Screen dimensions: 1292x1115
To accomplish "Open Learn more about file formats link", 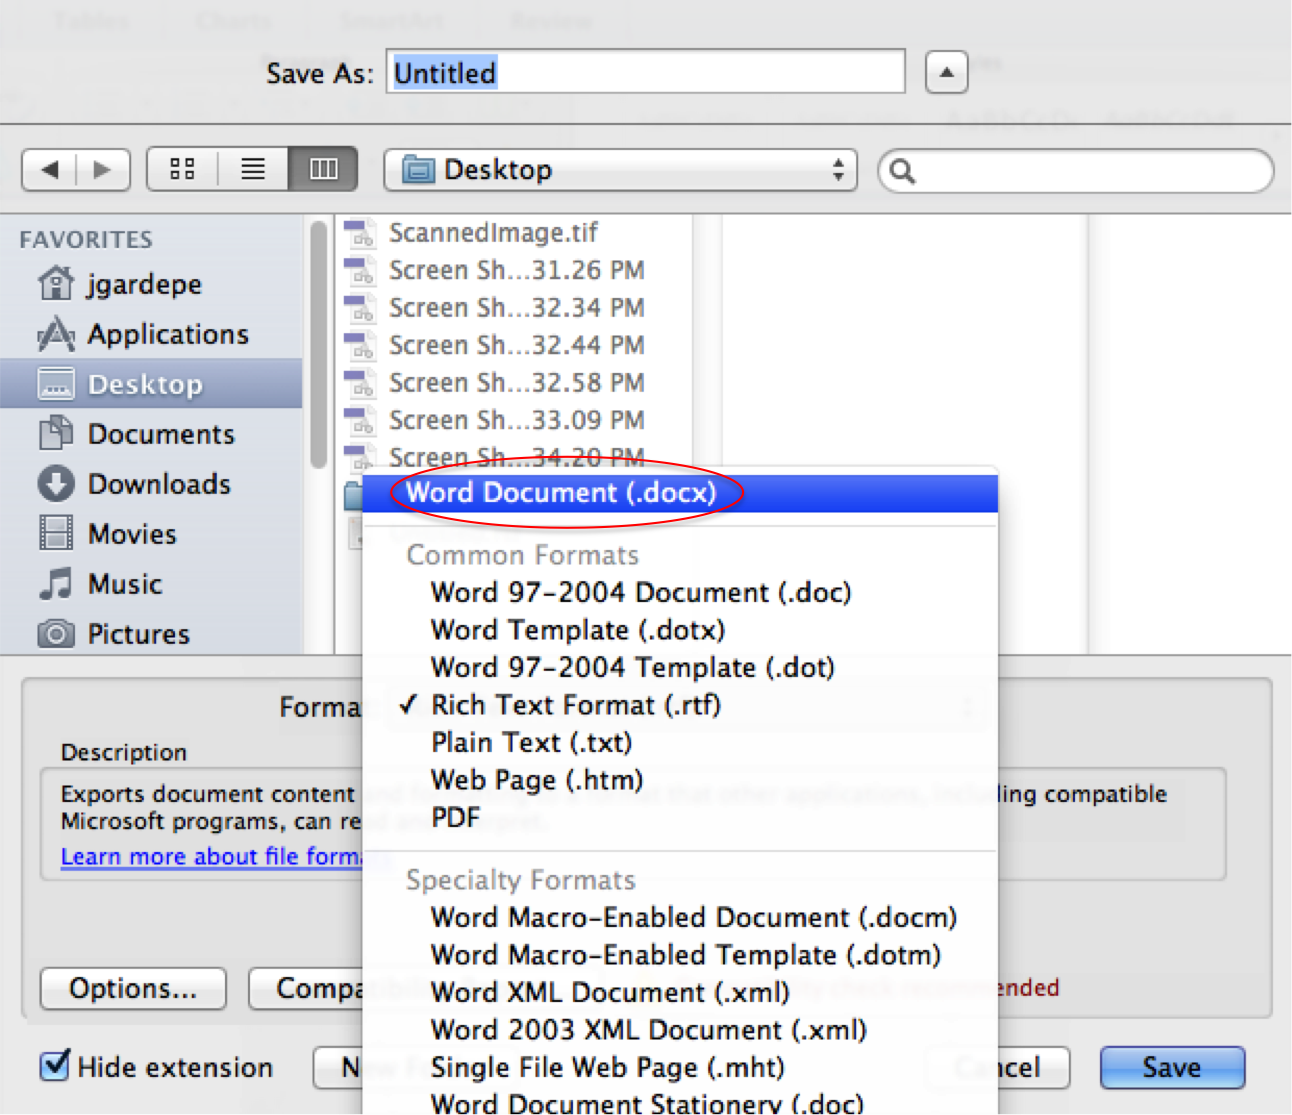I will [212, 857].
